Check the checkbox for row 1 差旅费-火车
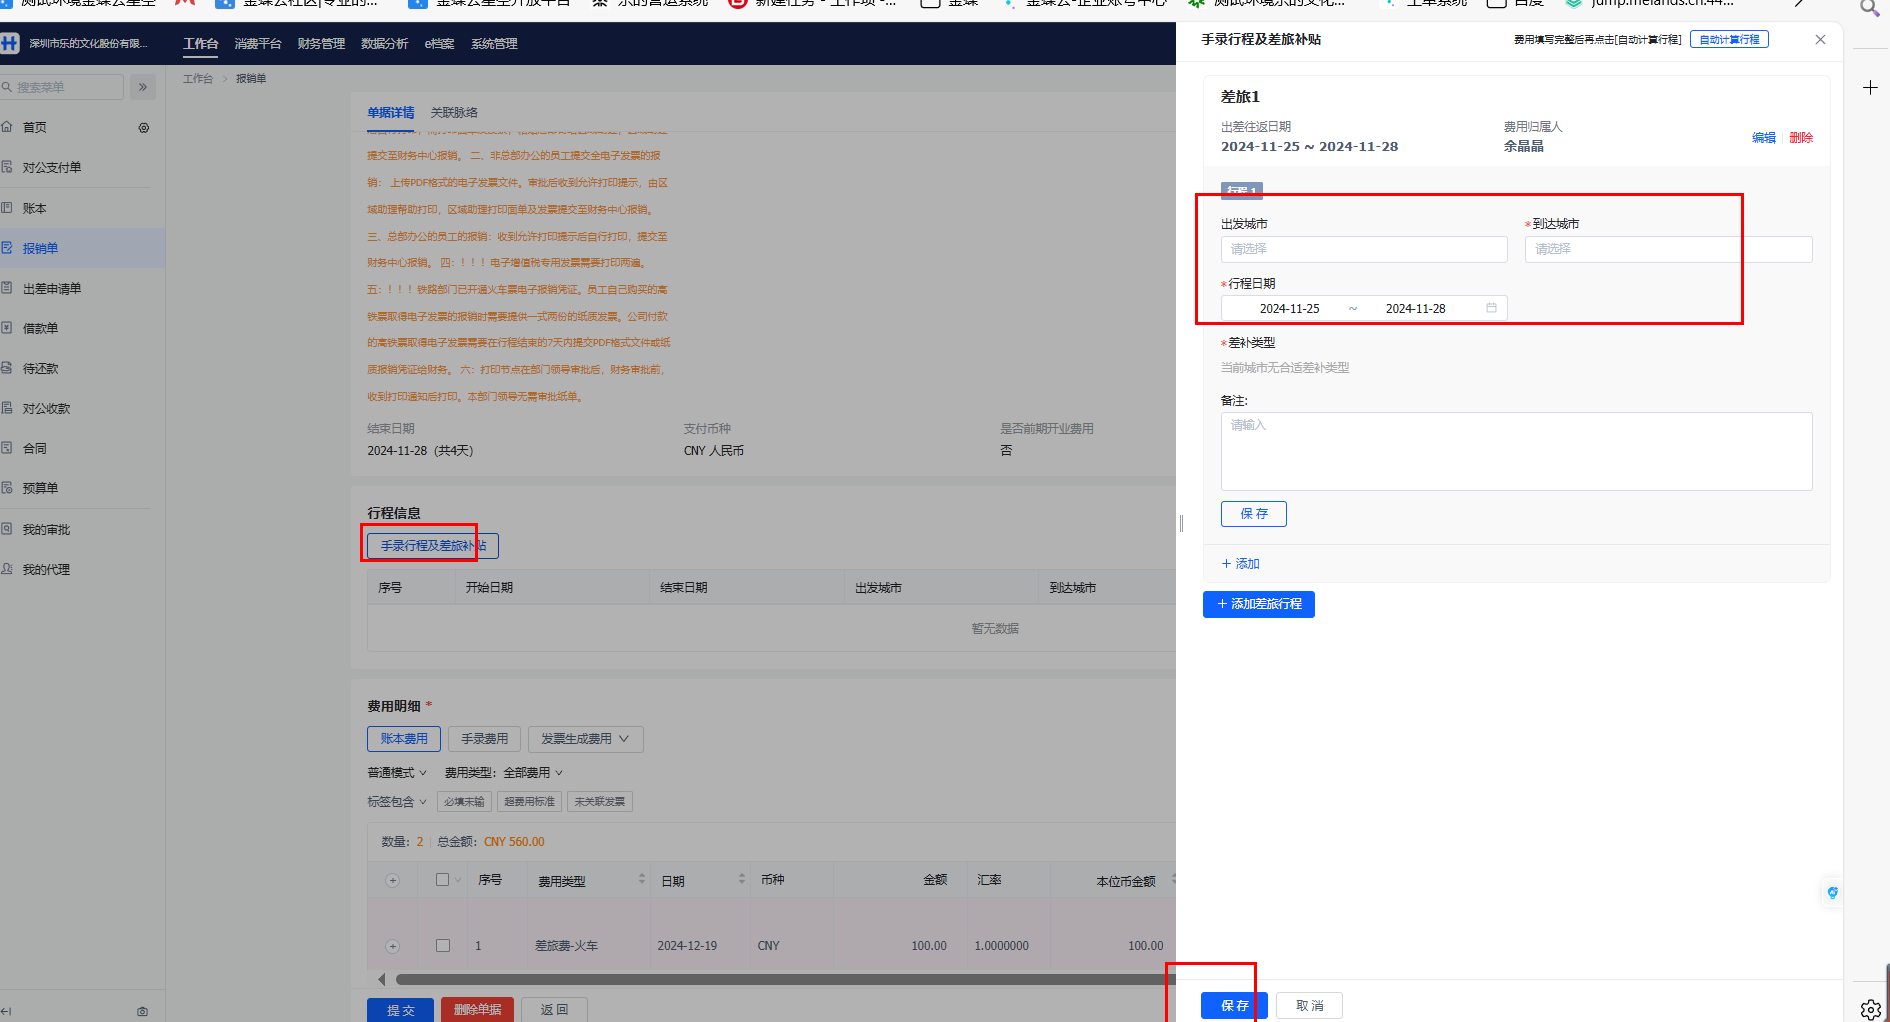1890x1022 pixels. 443,945
